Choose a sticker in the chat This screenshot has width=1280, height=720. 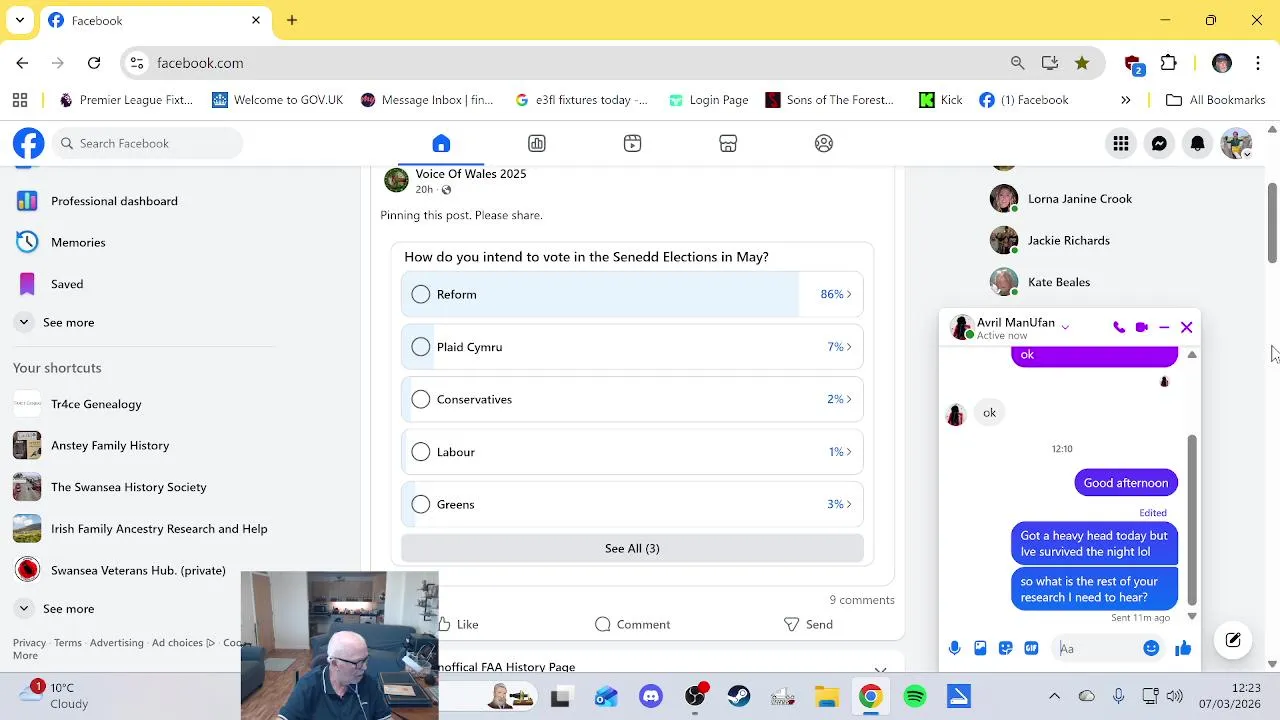(x=1005, y=648)
